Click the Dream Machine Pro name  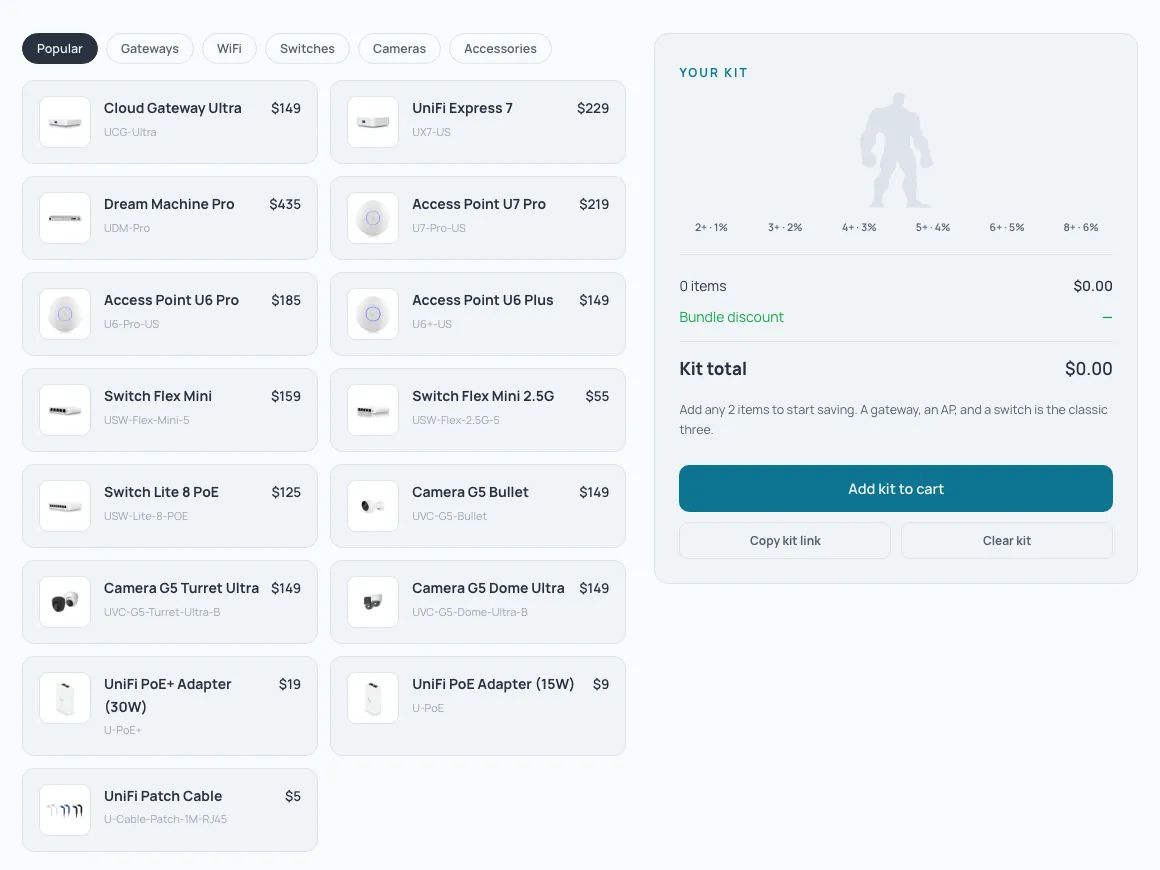point(169,204)
